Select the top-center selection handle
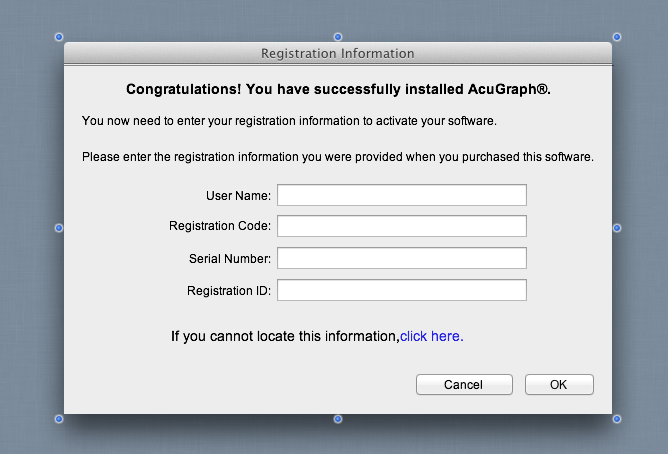This screenshot has width=668, height=454. pyautogui.click(x=338, y=37)
